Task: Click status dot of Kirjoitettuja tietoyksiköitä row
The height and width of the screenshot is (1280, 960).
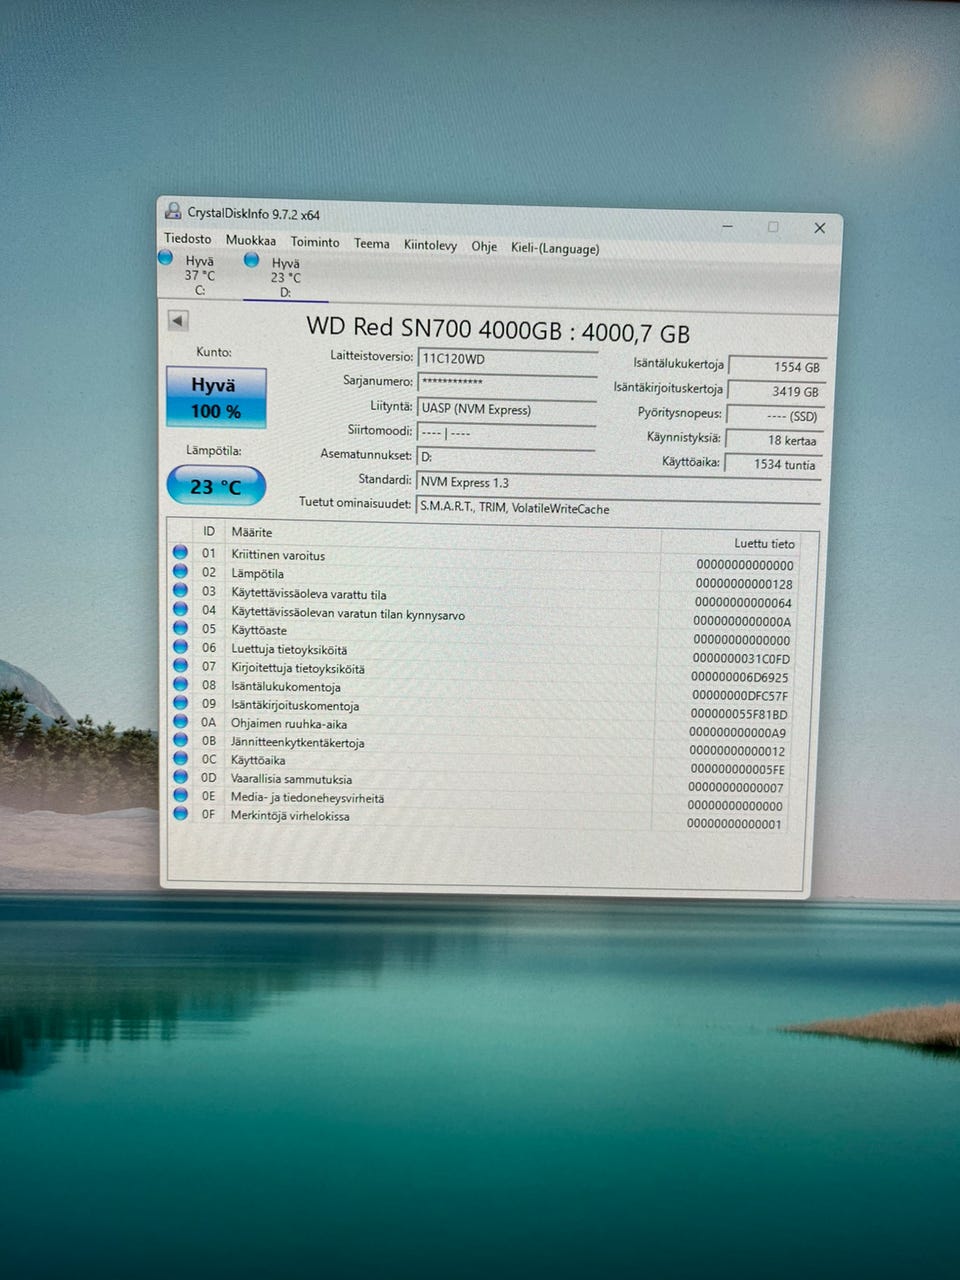Action: [x=180, y=665]
